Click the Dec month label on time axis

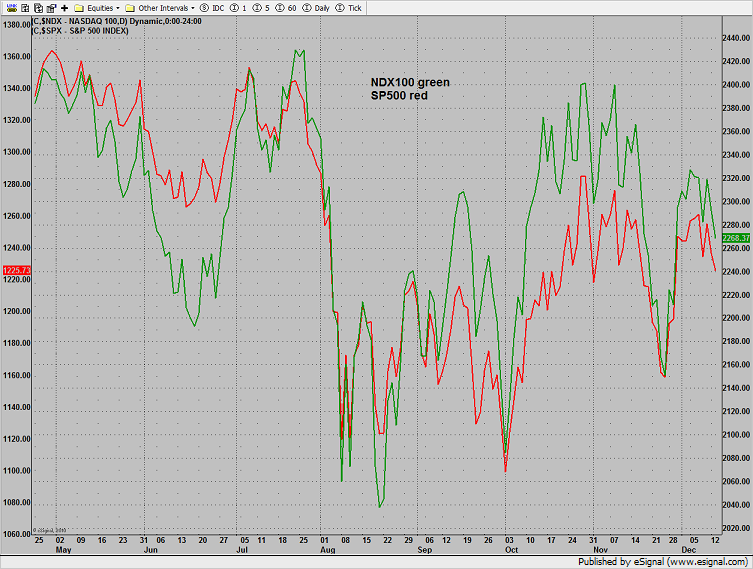point(689,550)
